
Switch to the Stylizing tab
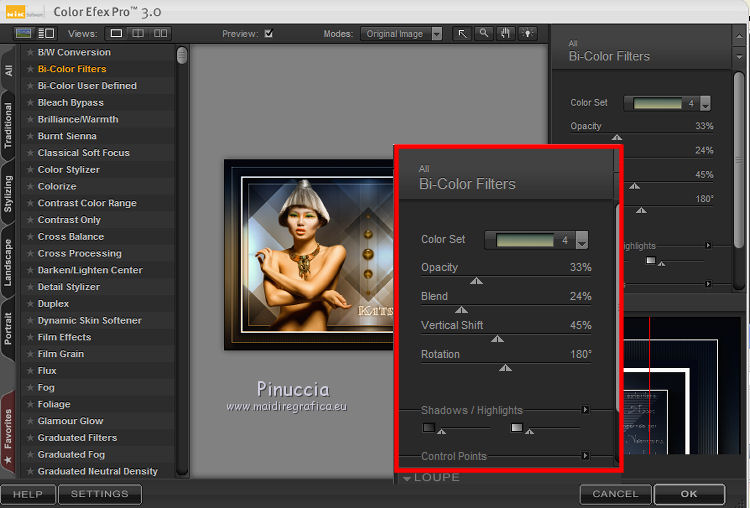(8, 194)
